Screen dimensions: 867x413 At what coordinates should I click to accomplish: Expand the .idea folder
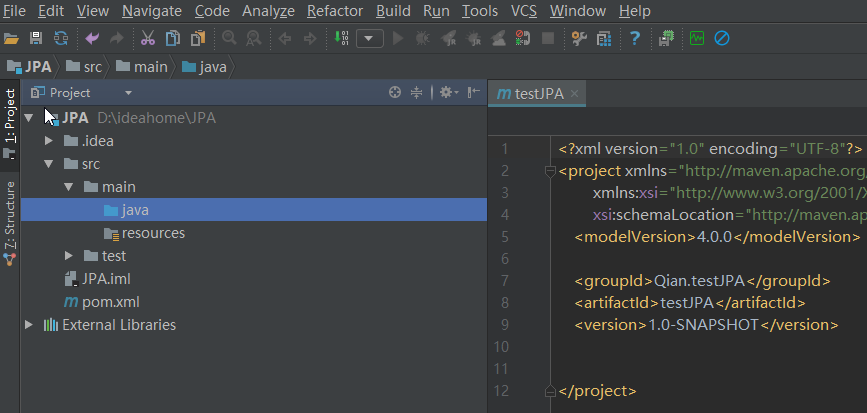click(49, 141)
